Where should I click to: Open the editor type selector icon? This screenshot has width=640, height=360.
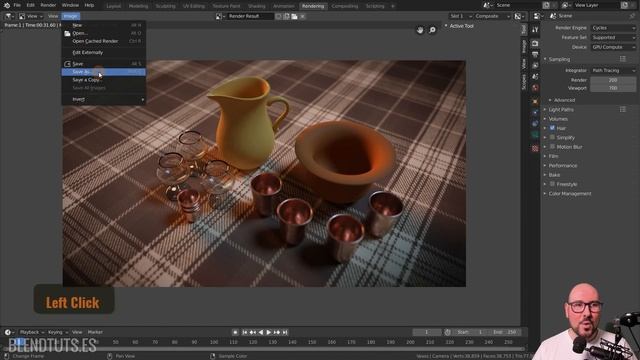9,16
